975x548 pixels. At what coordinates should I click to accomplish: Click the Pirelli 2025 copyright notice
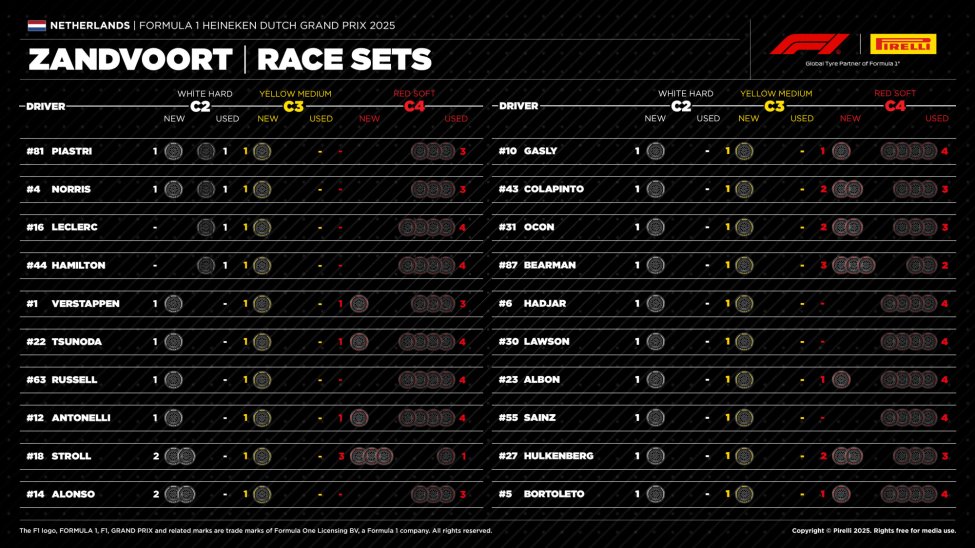coord(873,531)
